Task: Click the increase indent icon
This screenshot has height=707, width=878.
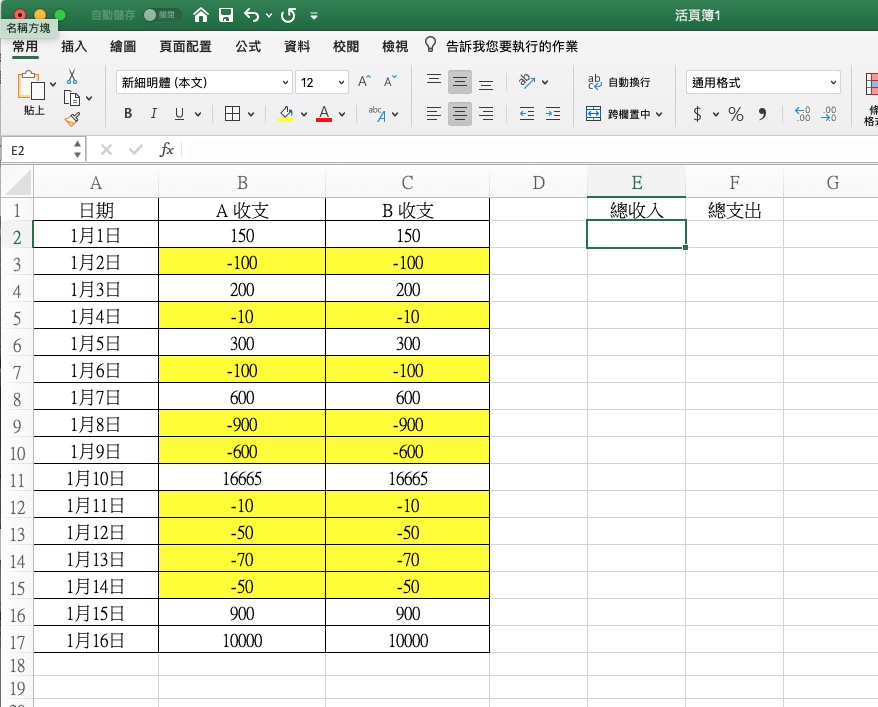Action: pos(551,114)
